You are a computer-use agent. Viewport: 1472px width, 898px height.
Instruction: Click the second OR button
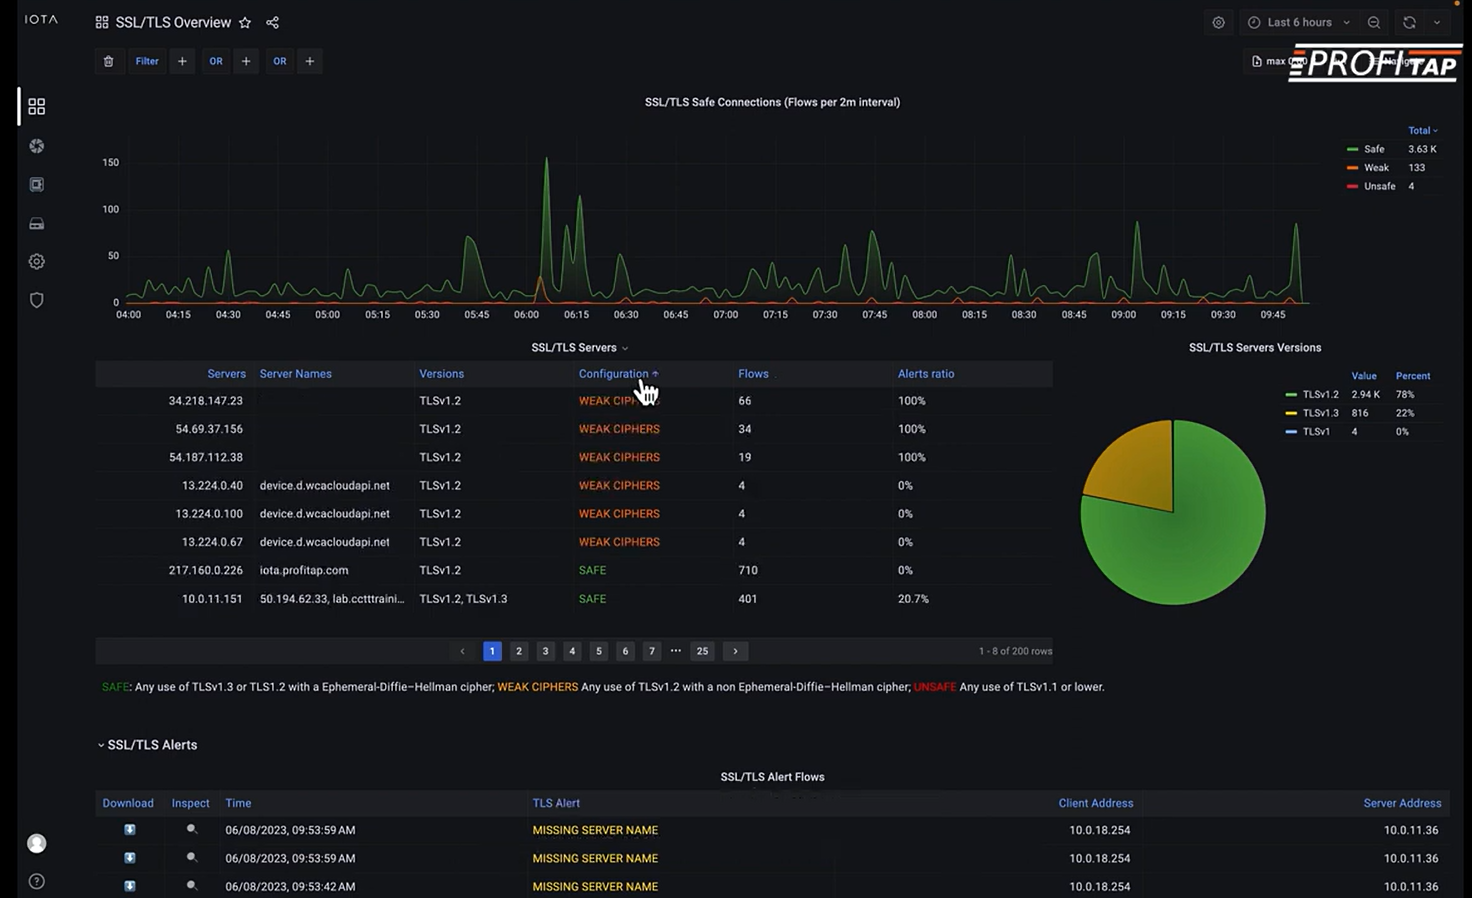coord(280,61)
